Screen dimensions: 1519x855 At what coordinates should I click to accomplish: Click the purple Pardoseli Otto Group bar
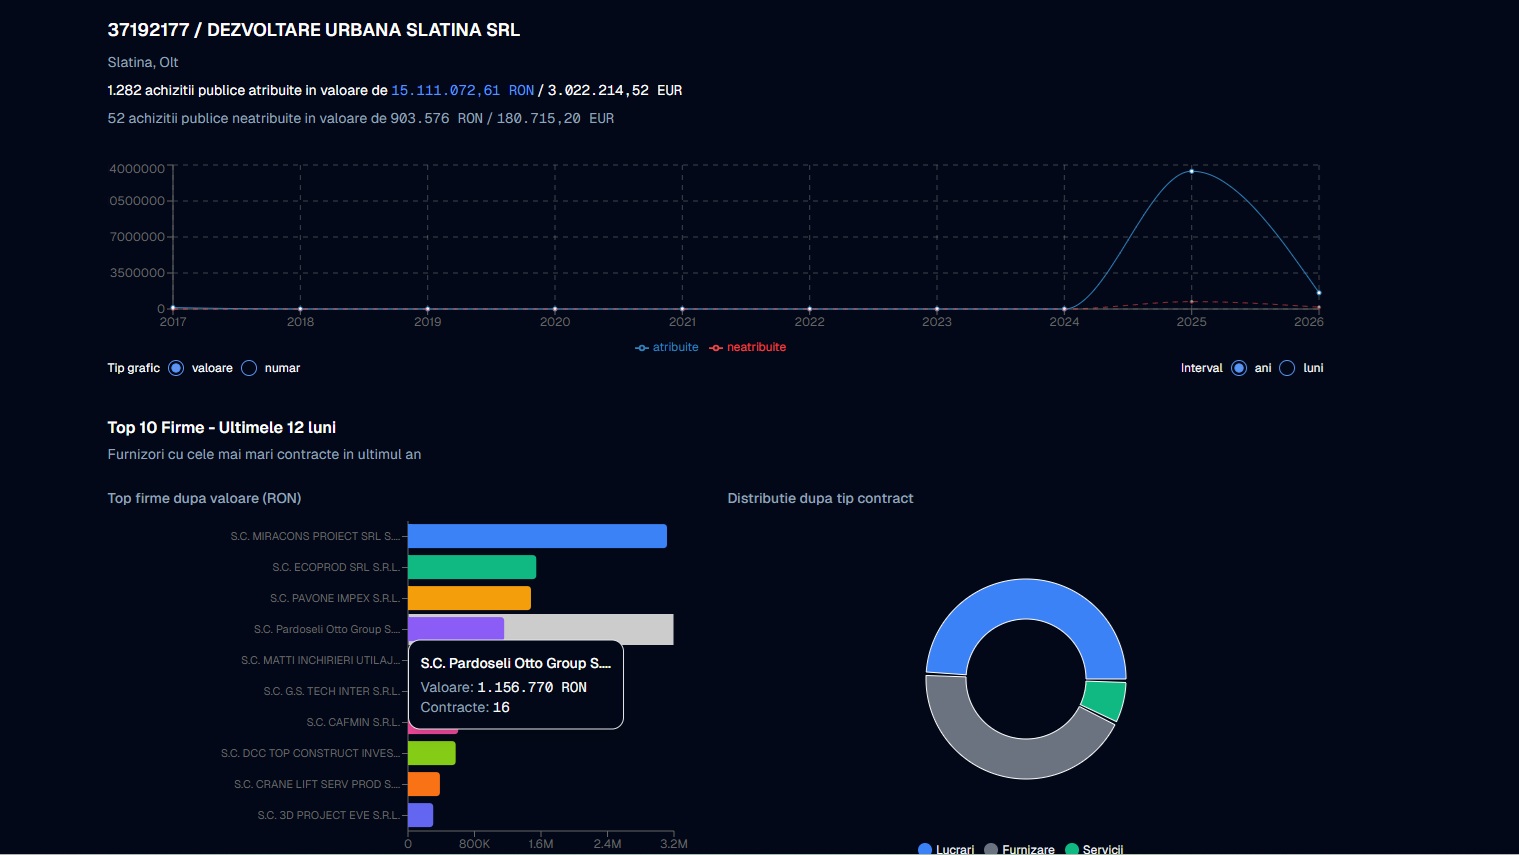click(x=455, y=628)
